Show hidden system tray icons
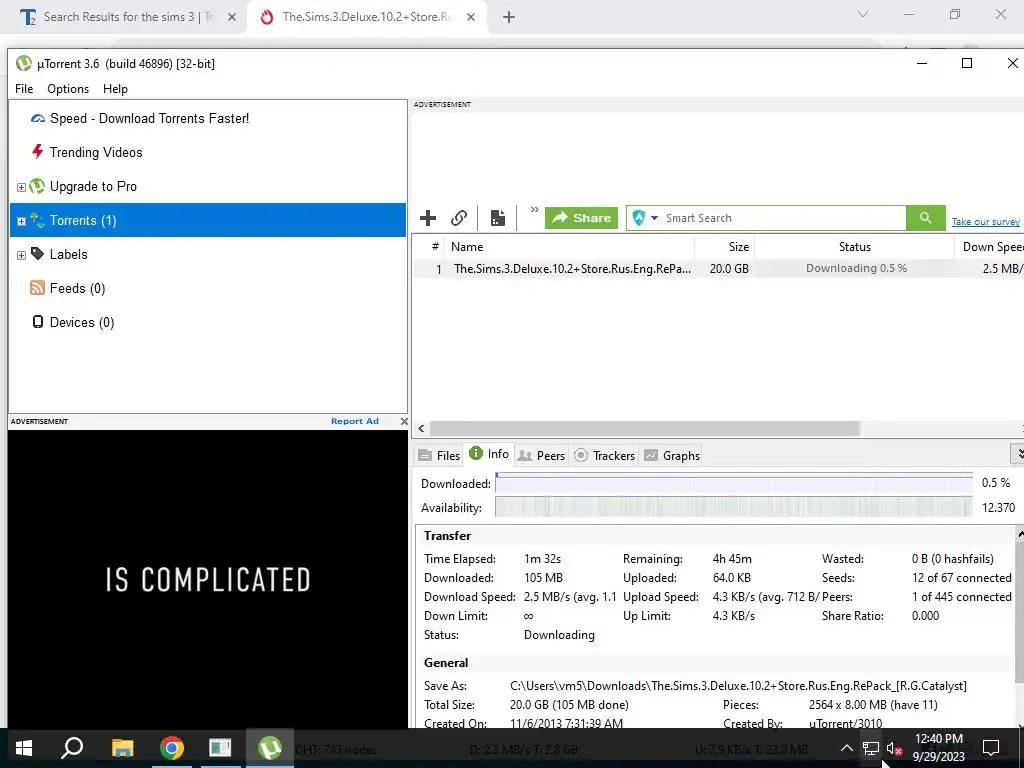1024x768 pixels. click(846, 748)
